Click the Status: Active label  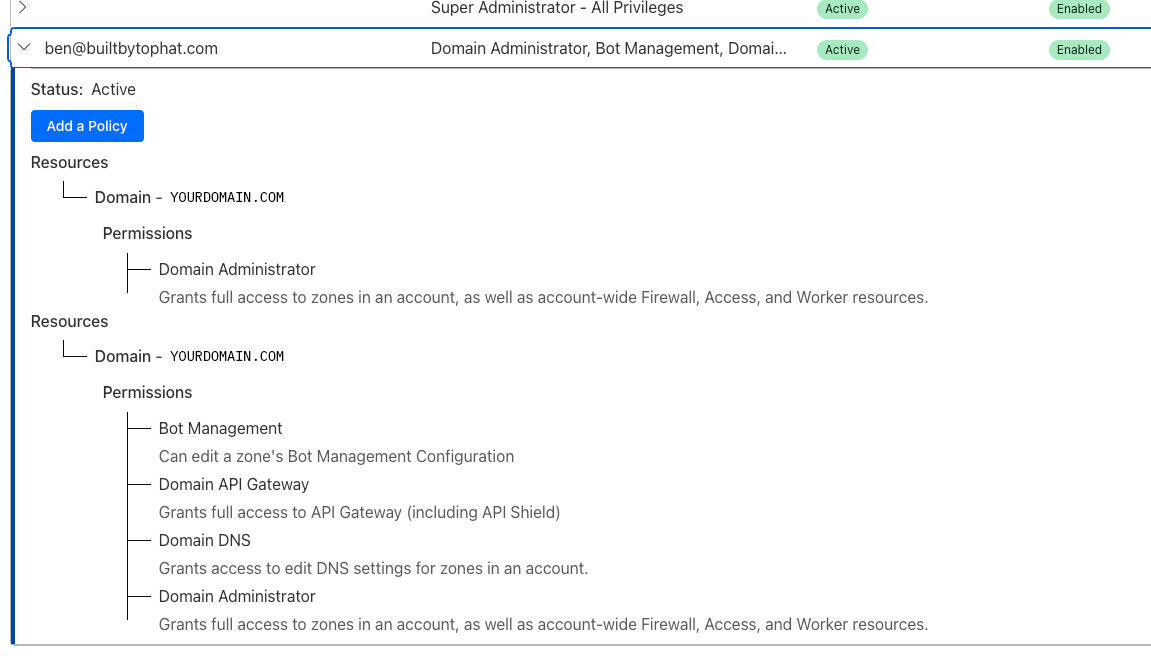(x=83, y=89)
